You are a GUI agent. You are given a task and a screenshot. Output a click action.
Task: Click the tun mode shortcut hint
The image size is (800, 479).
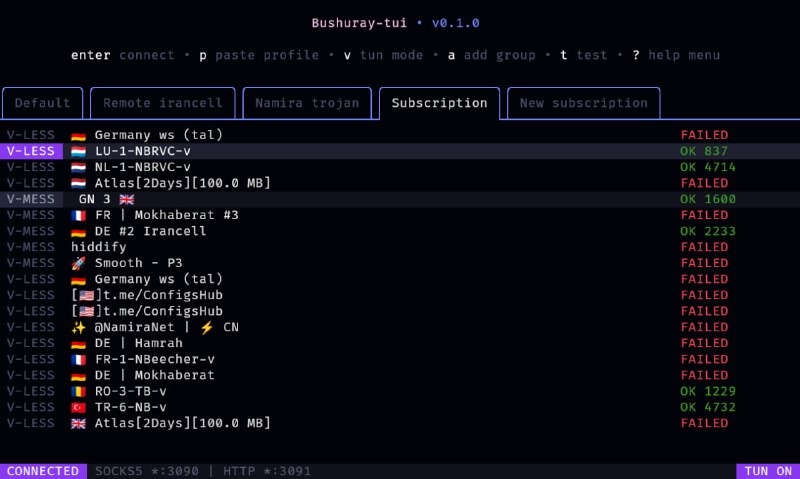tap(383, 55)
